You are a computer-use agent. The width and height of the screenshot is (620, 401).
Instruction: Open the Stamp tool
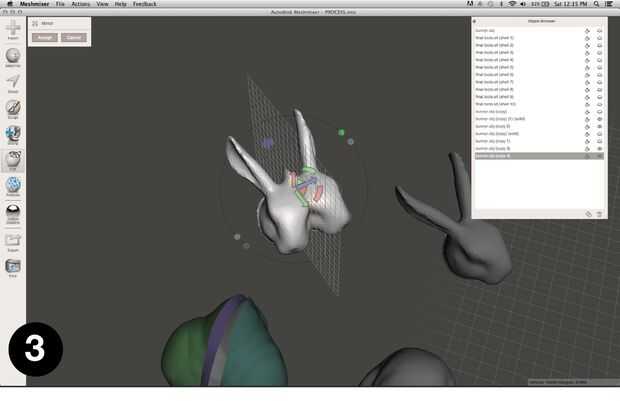pos(13,135)
